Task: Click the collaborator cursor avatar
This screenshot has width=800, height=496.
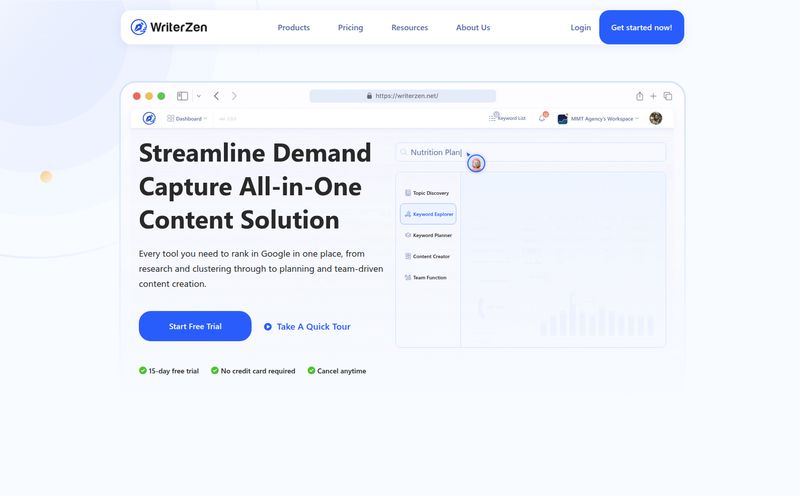Action: coord(476,163)
